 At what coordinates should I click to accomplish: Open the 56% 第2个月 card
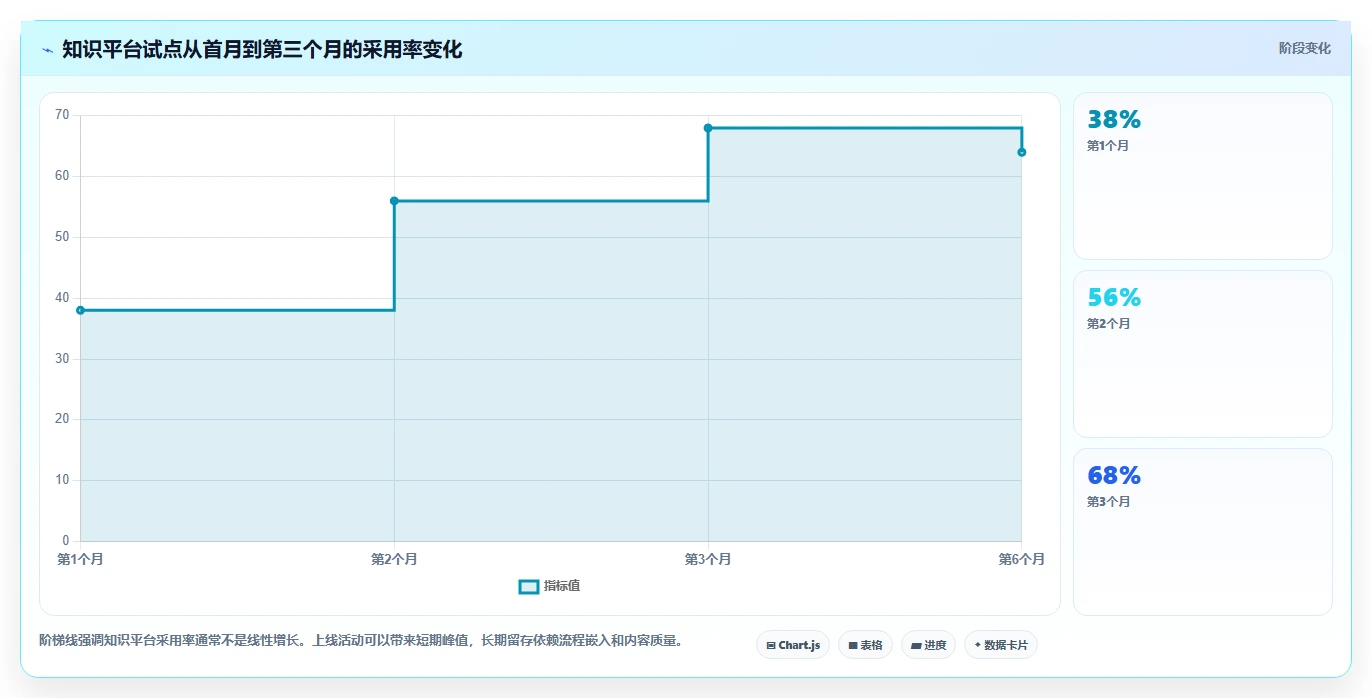(x=1203, y=354)
